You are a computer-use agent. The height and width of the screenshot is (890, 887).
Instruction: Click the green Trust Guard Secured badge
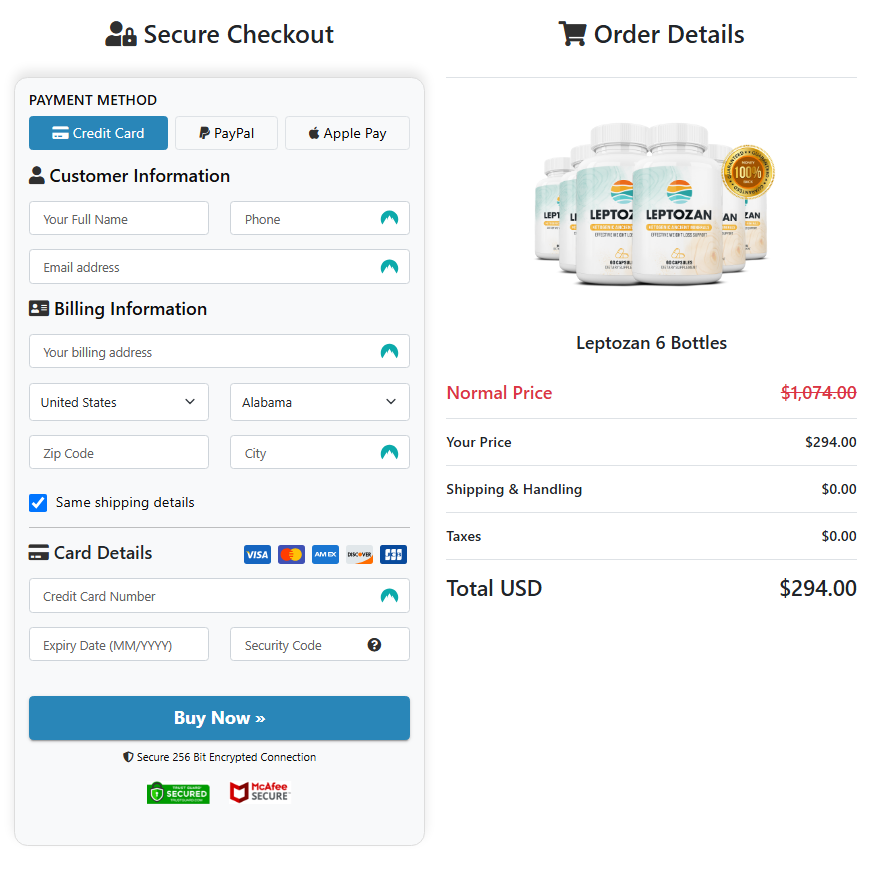point(178,793)
